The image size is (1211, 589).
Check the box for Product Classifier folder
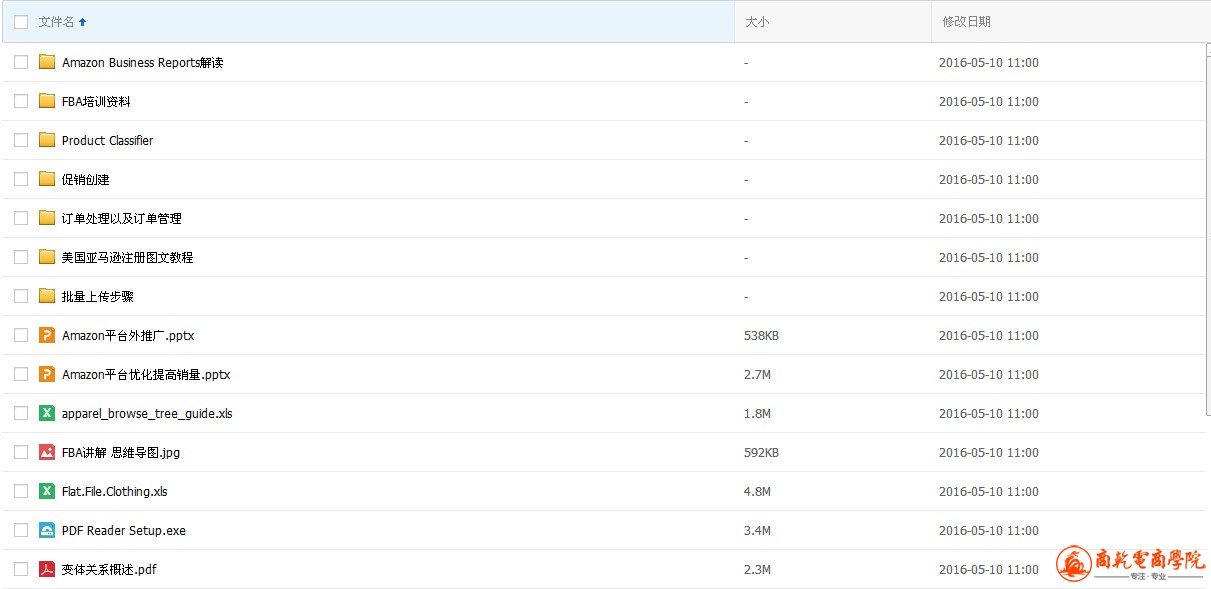pyautogui.click(x=21, y=140)
